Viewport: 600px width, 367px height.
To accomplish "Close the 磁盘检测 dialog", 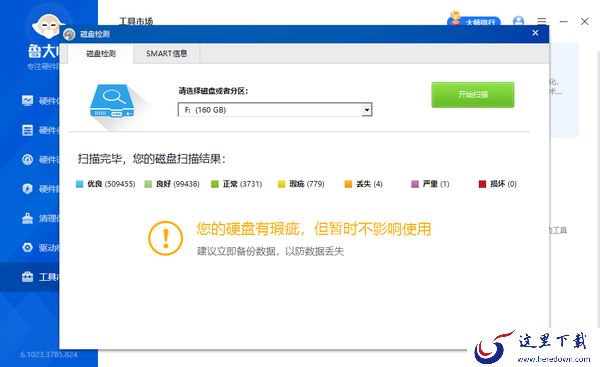I will pyautogui.click(x=535, y=33).
